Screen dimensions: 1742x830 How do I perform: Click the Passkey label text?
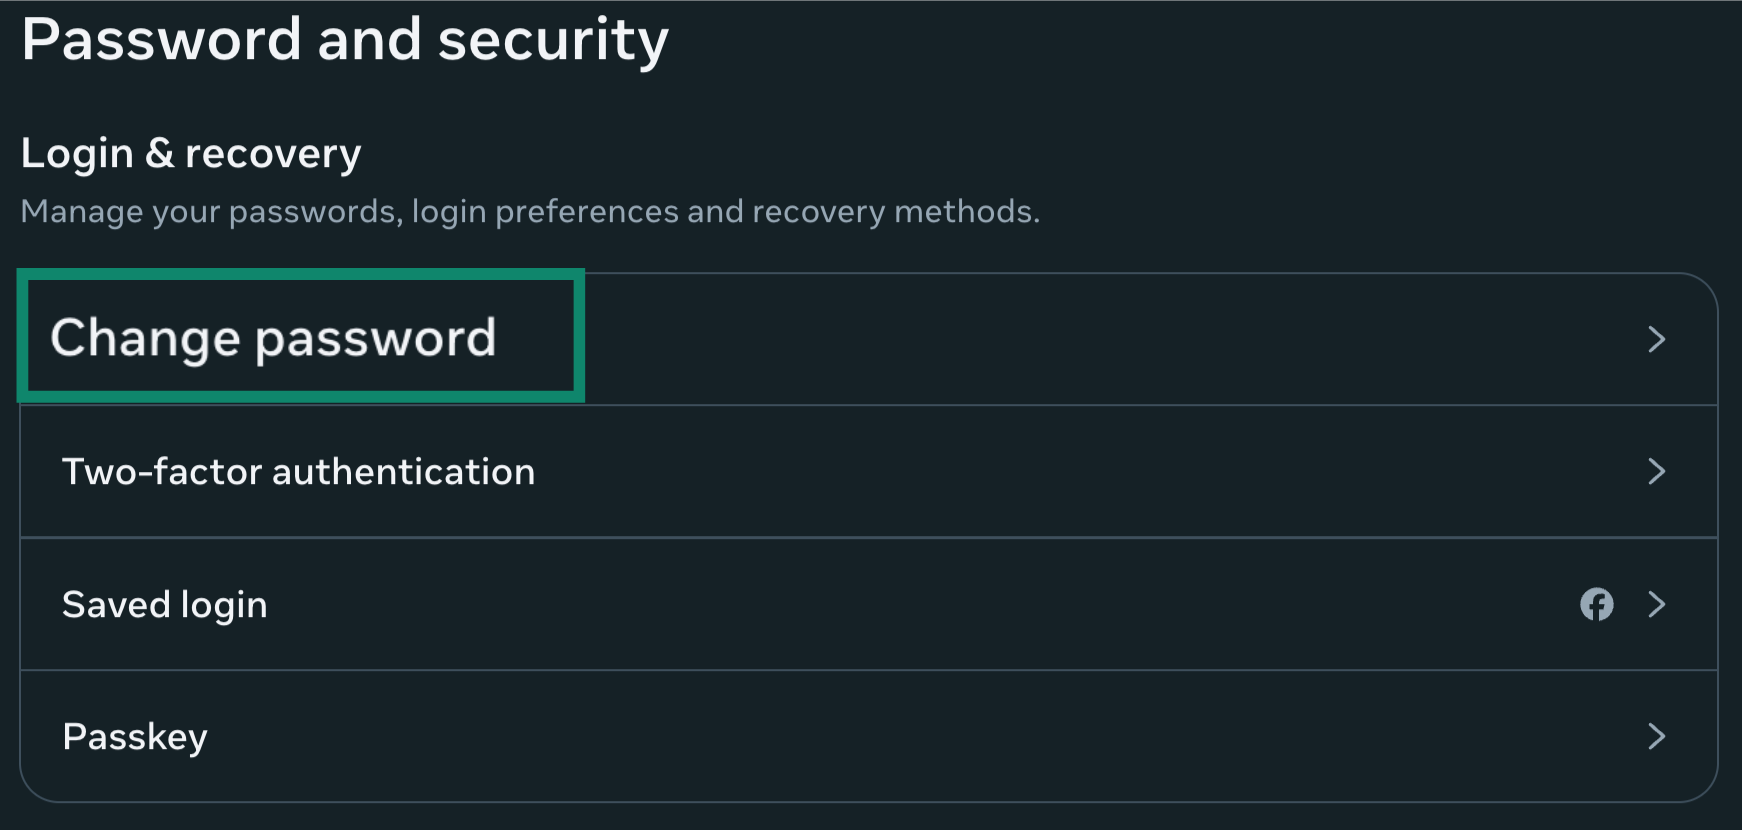click(x=134, y=736)
